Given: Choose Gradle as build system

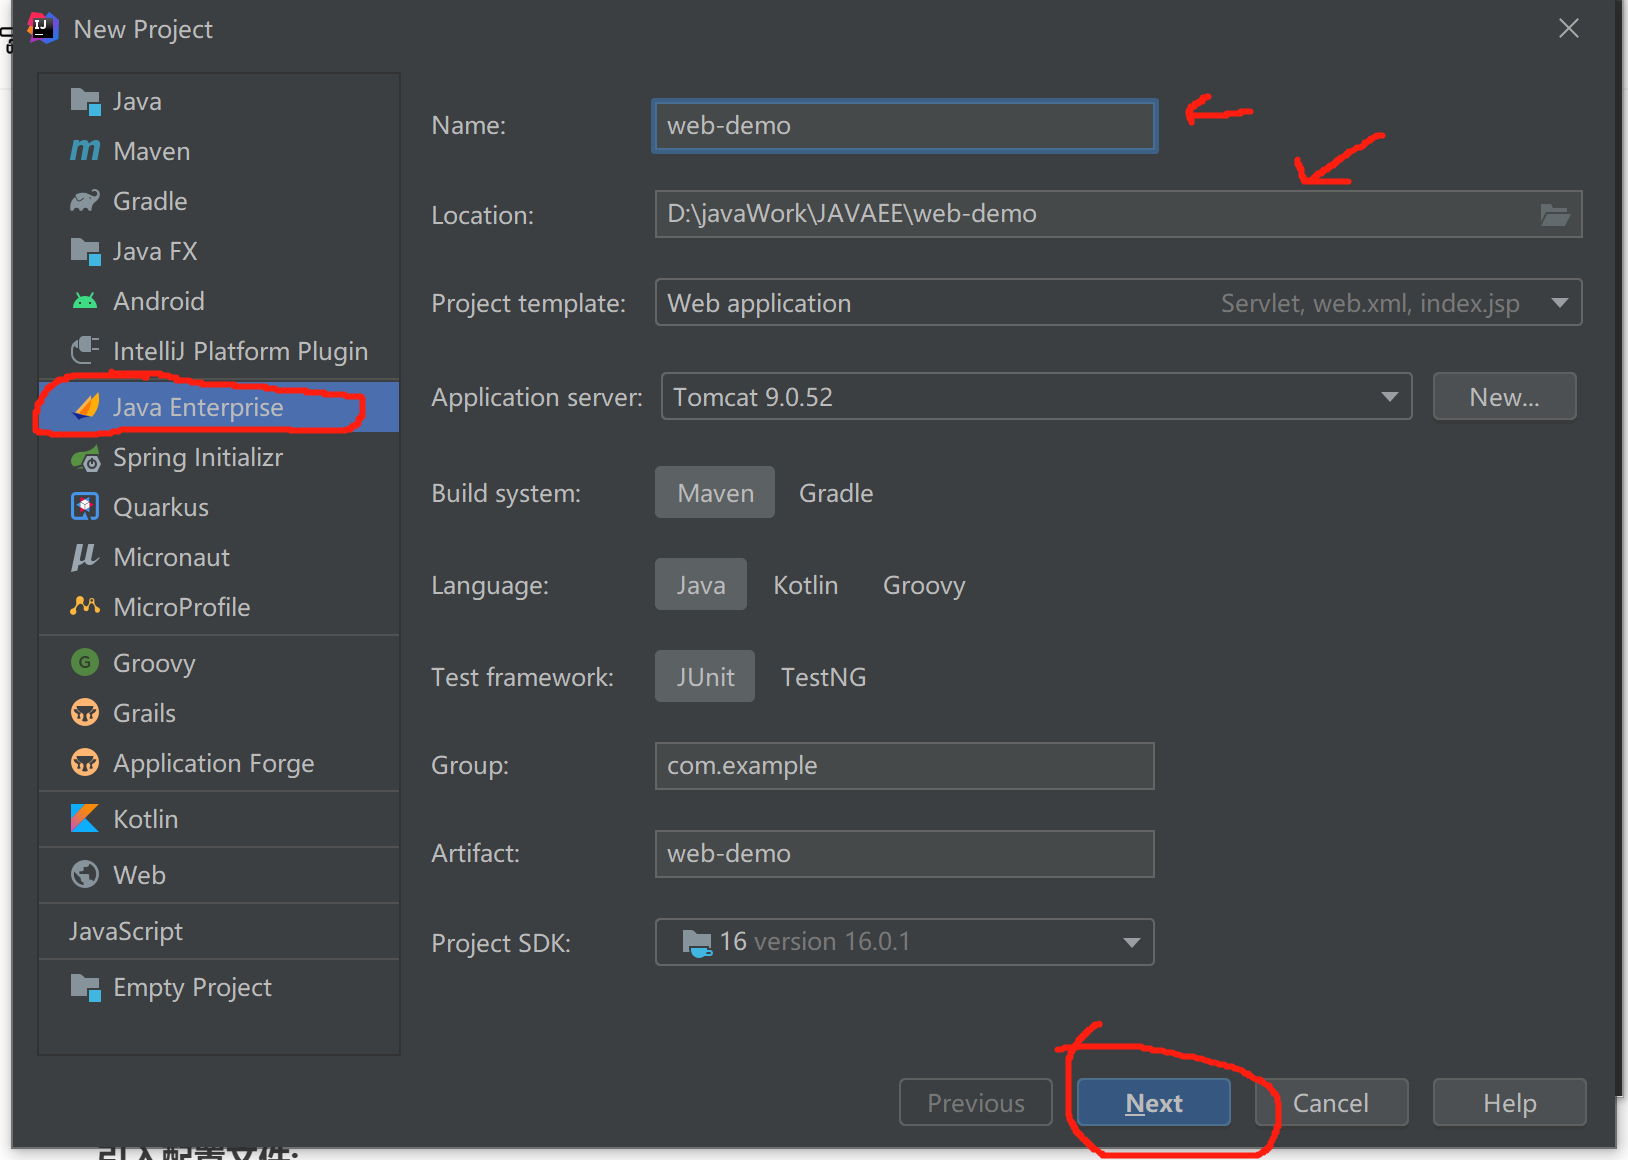Looking at the screenshot, I should pyautogui.click(x=836, y=493).
